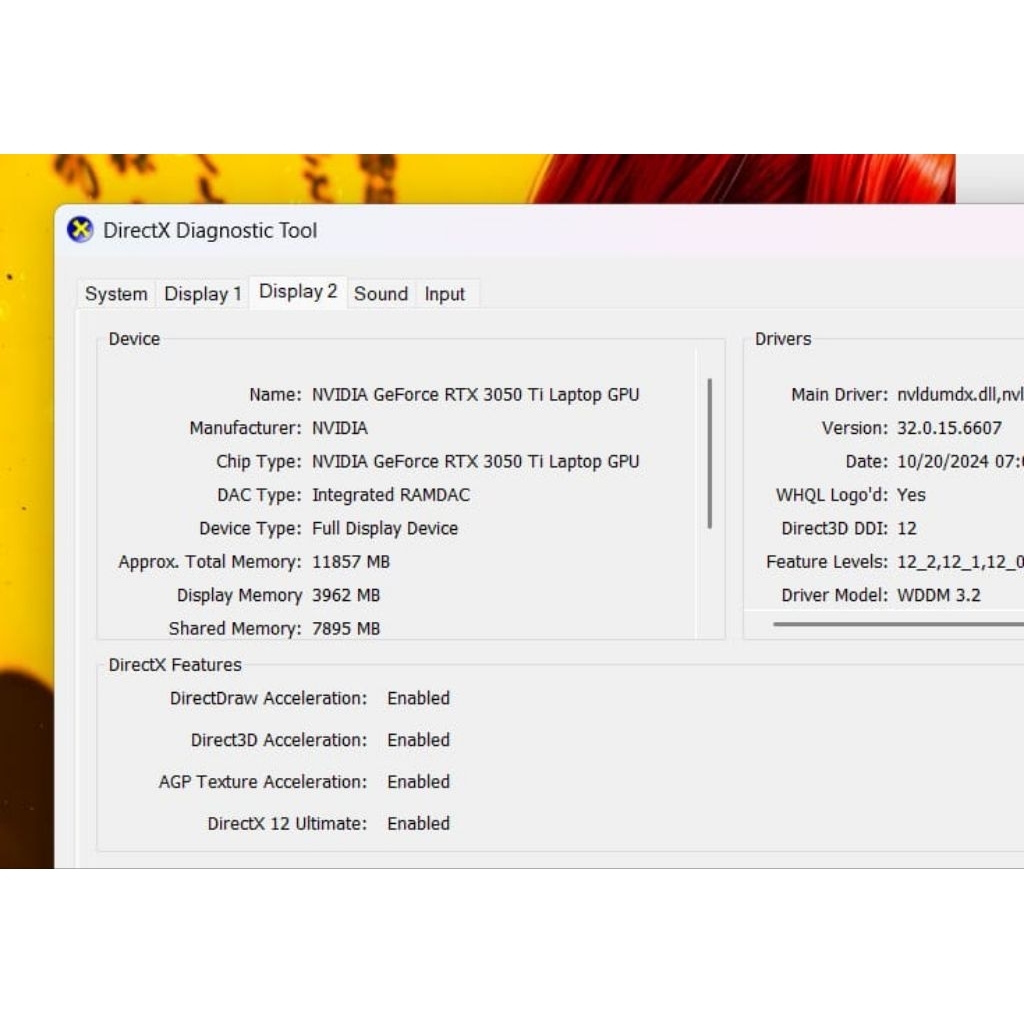The width and height of the screenshot is (1024, 1024).
Task: Click the Feature Levels value "12_2,12_1"
Action: (938, 562)
